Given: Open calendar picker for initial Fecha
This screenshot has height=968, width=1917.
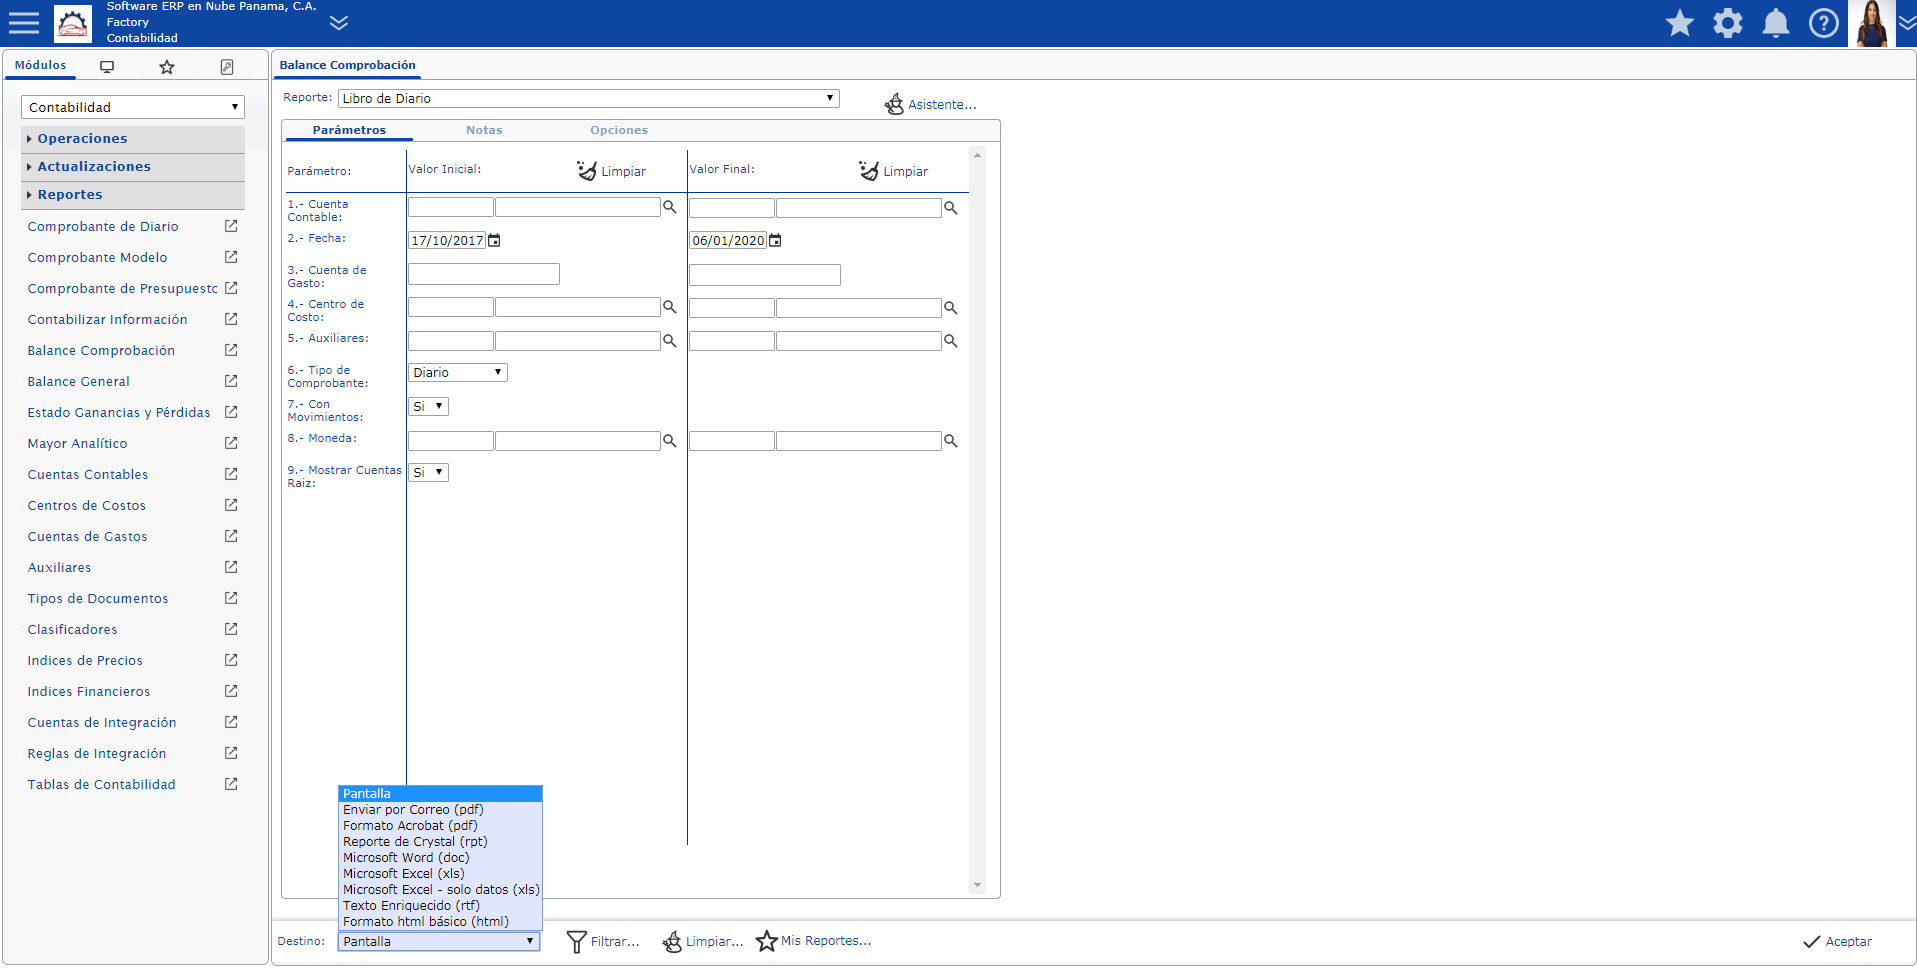Looking at the screenshot, I should click(494, 241).
